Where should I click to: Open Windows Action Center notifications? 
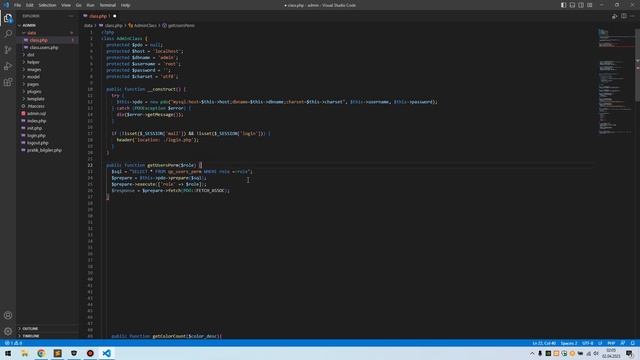click(630, 353)
